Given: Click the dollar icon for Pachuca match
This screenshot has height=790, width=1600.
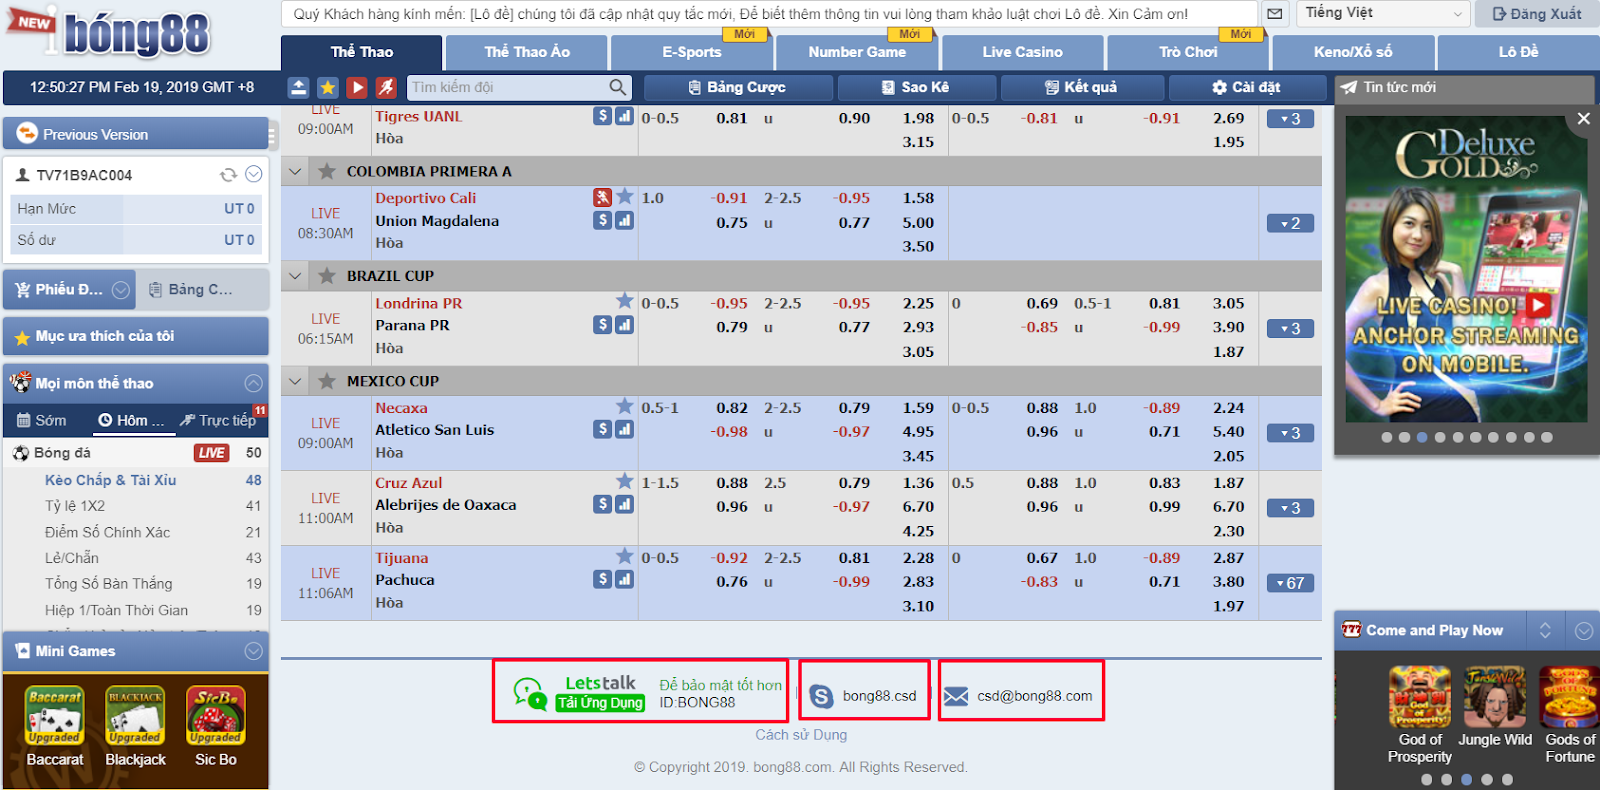Looking at the screenshot, I should [602, 579].
